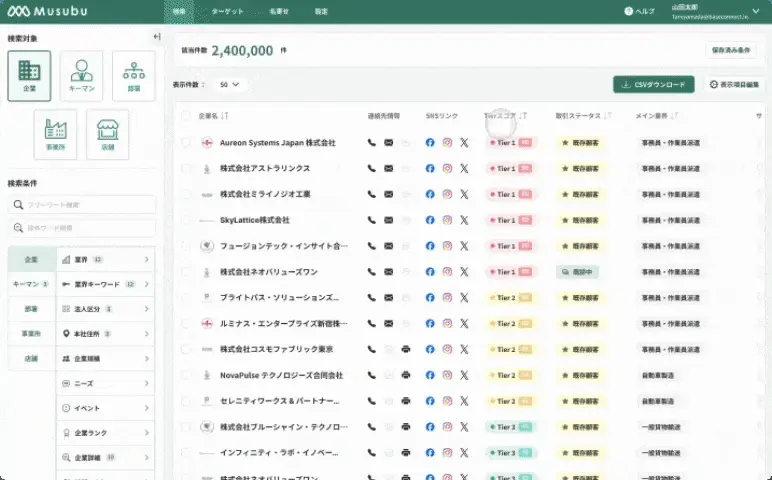Open the 保存済み条件 button
This screenshot has height=480, width=772.
(731, 50)
